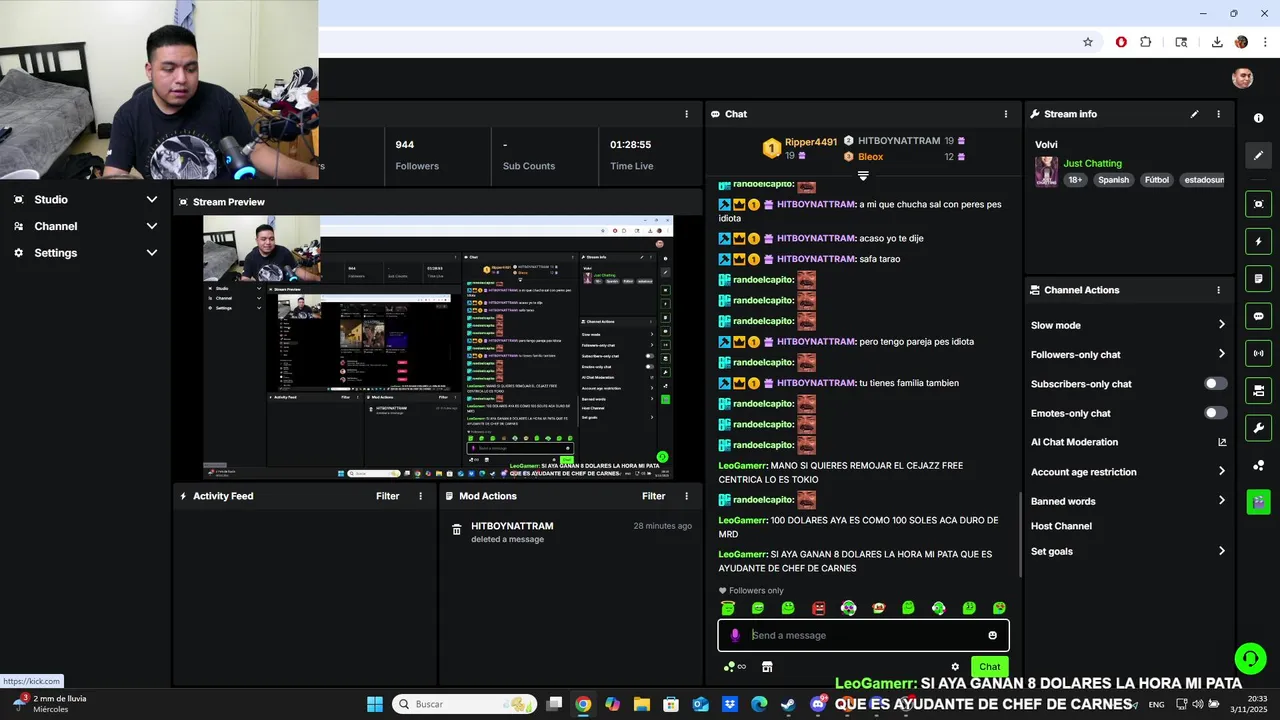
Task: Open the info icon in right sidebar
Action: [x=1258, y=118]
